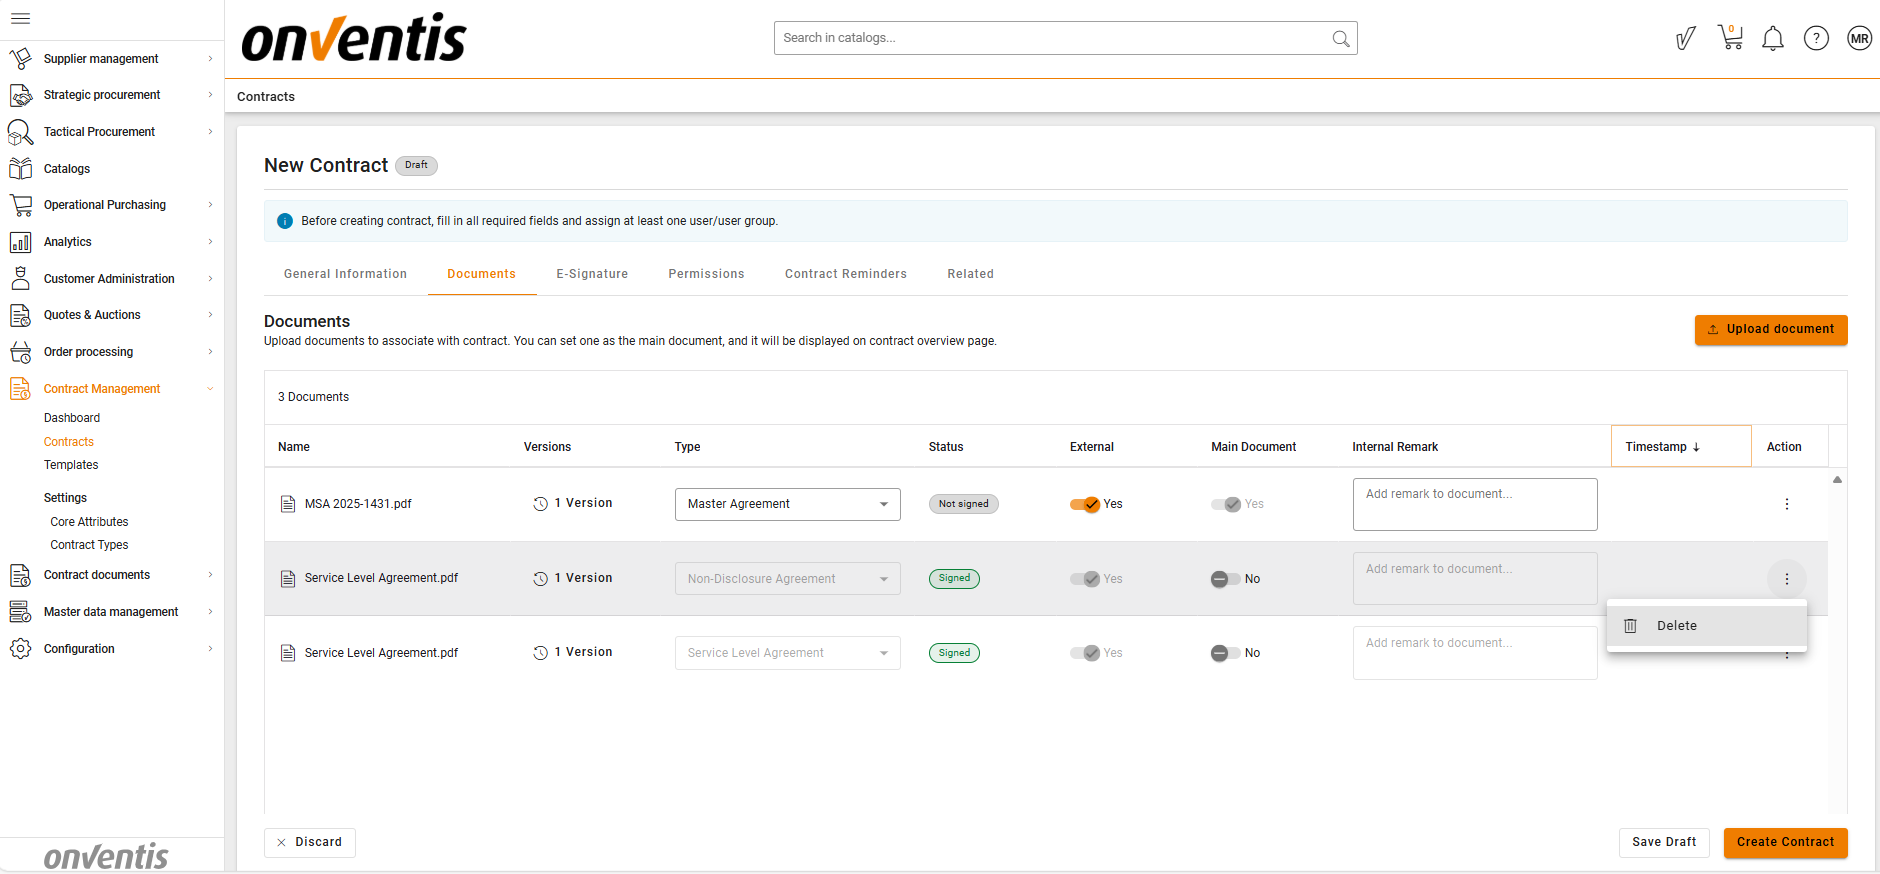Click the remark field for MSA 2025-1431.pdf
The width and height of the screenshot is (1880, 874).
pos(1474,504)
